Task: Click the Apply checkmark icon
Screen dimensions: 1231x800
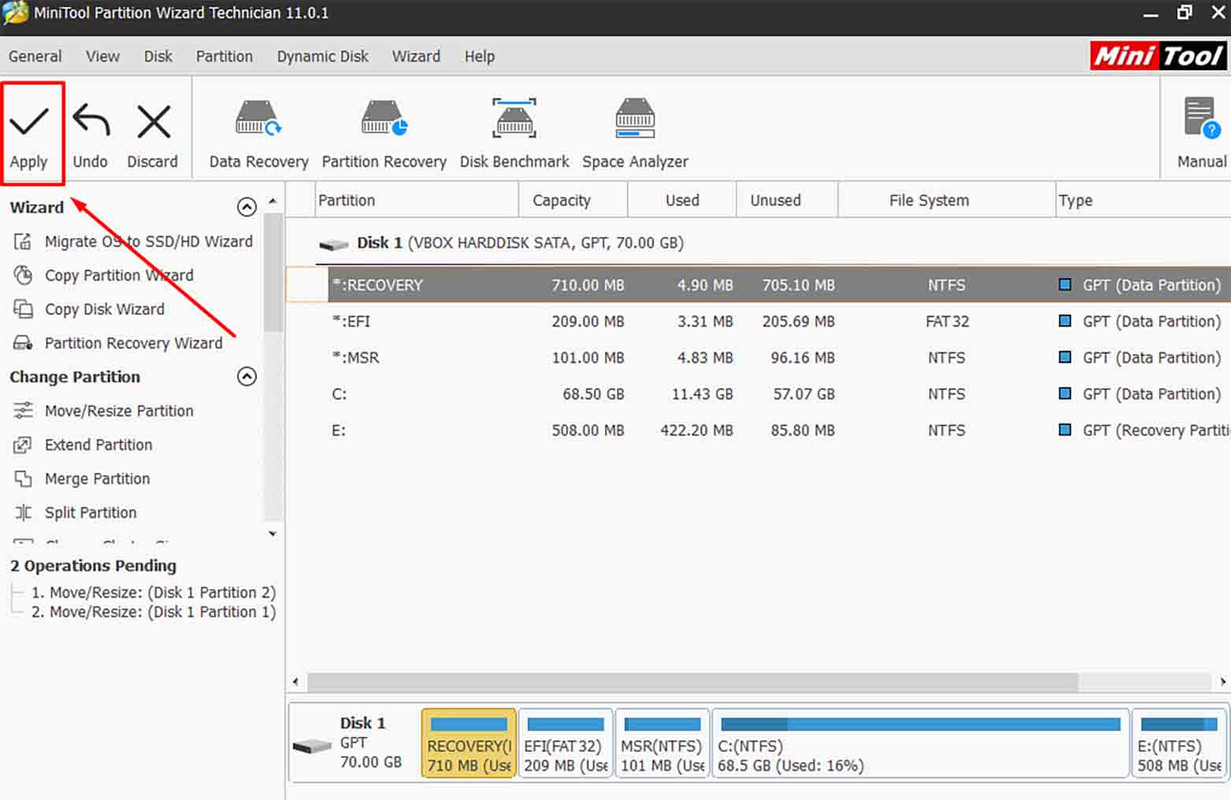Action: [29, 122]
